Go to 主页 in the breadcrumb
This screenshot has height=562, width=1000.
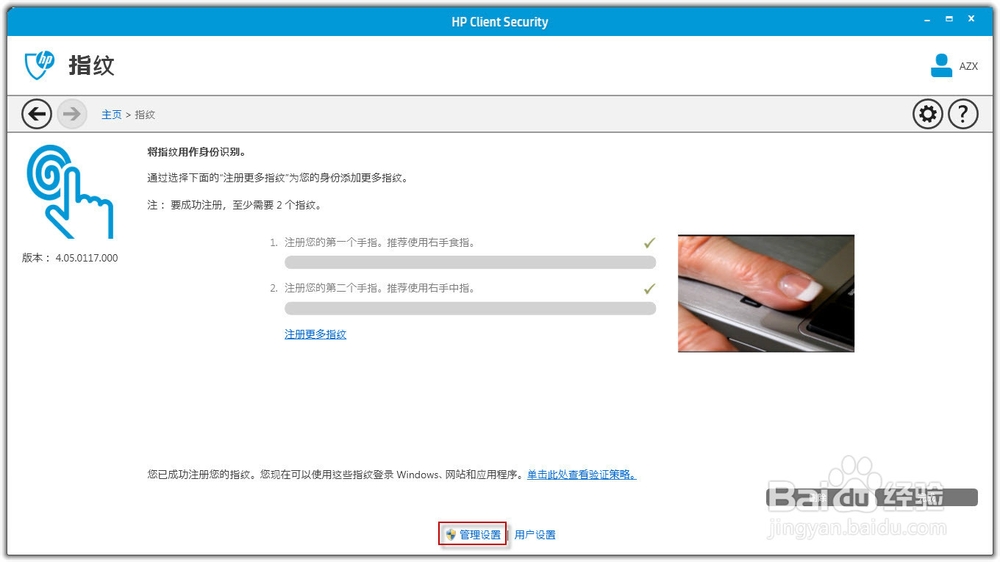tap(111, 115)
